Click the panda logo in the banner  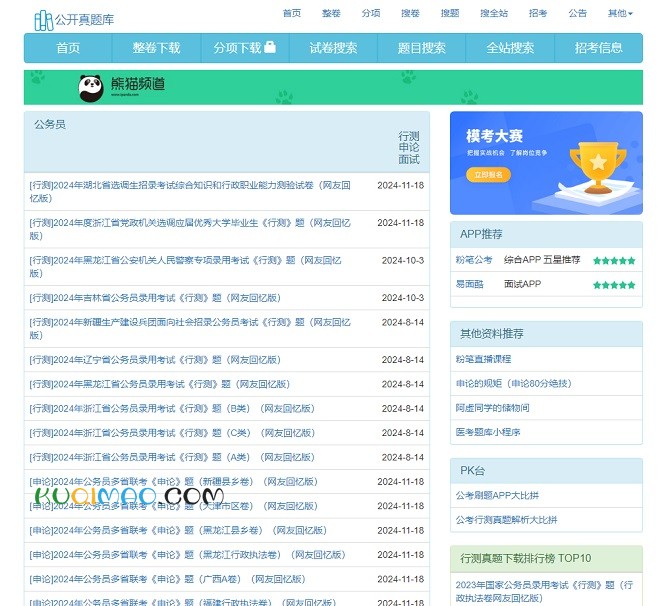tap(91, 88)
